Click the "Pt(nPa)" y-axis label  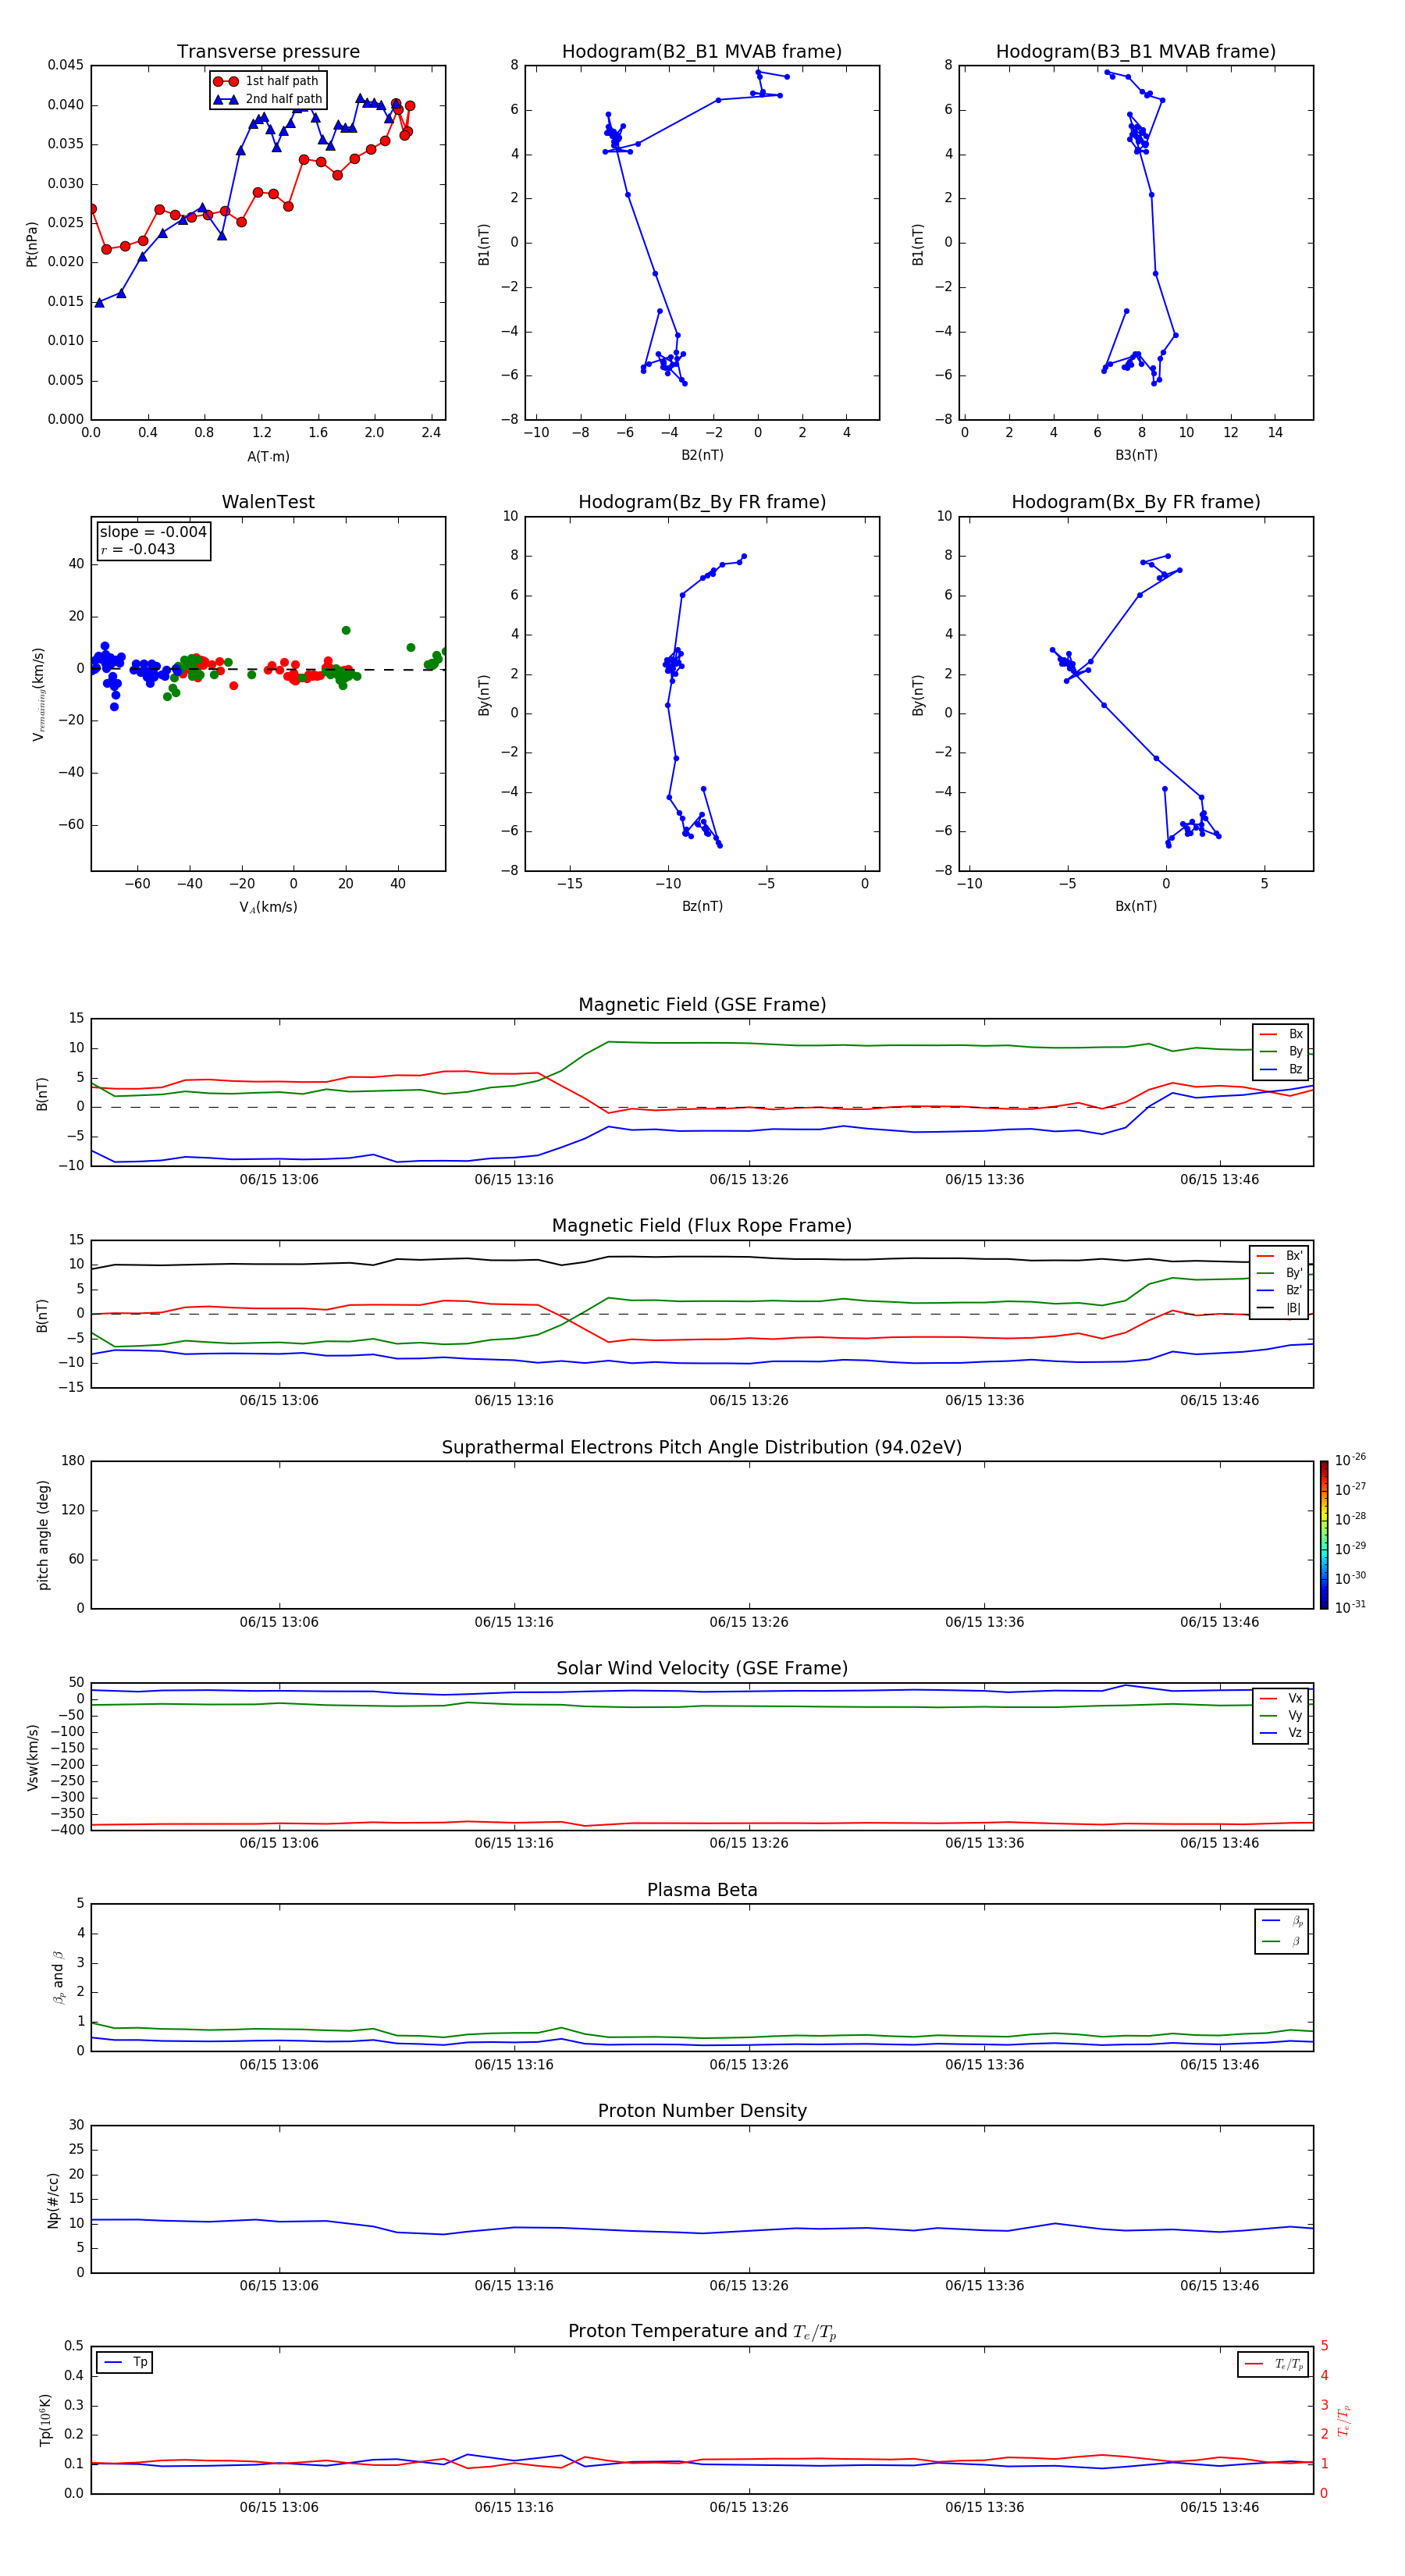[31, 243]
